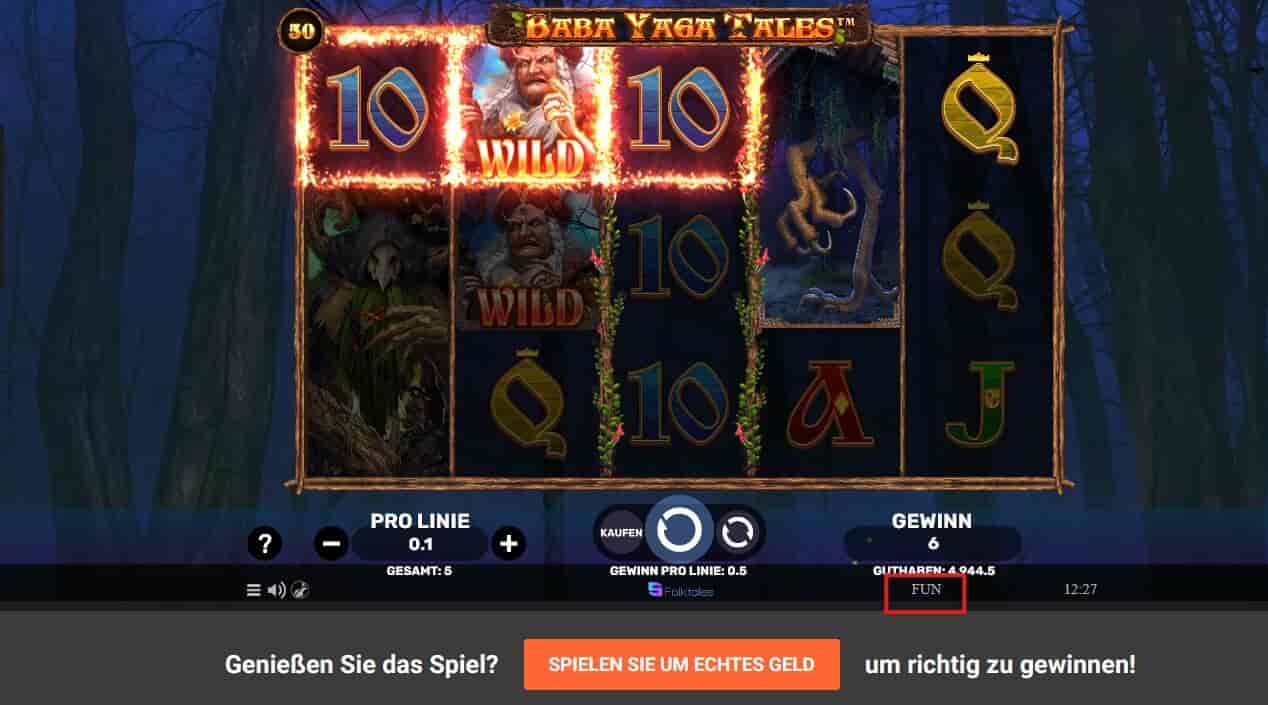Viewport: 1268px width, 705px height.
Task: Spin the reels with the main spin button
Action: (x=679, y=531)
